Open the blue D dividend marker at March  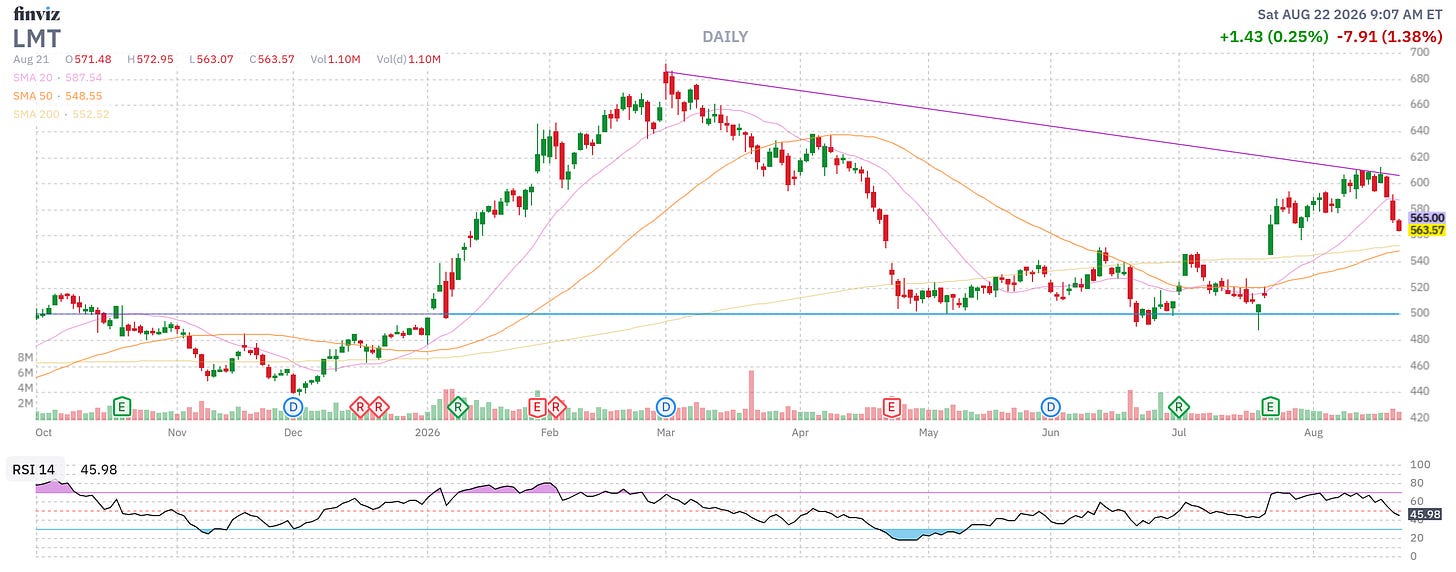[666, 407]
